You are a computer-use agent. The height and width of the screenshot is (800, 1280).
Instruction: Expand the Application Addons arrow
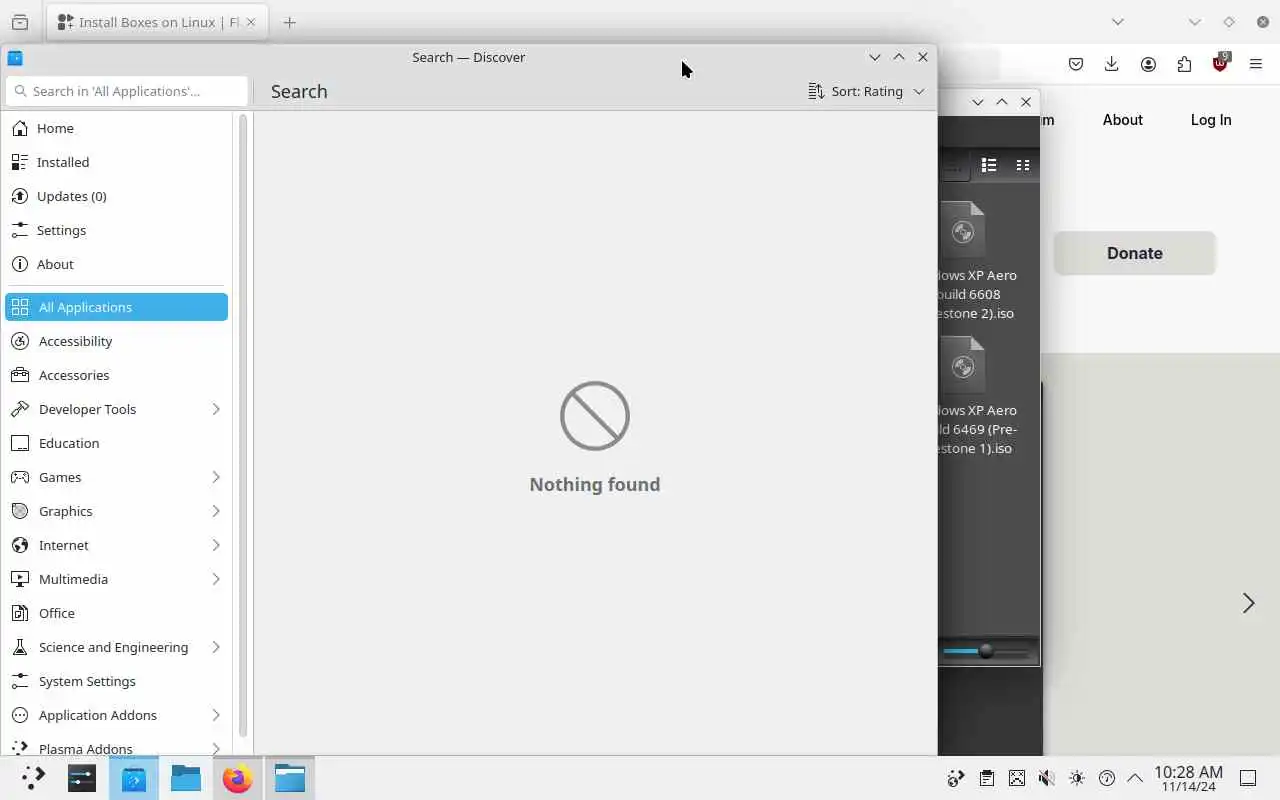[216, 715]
